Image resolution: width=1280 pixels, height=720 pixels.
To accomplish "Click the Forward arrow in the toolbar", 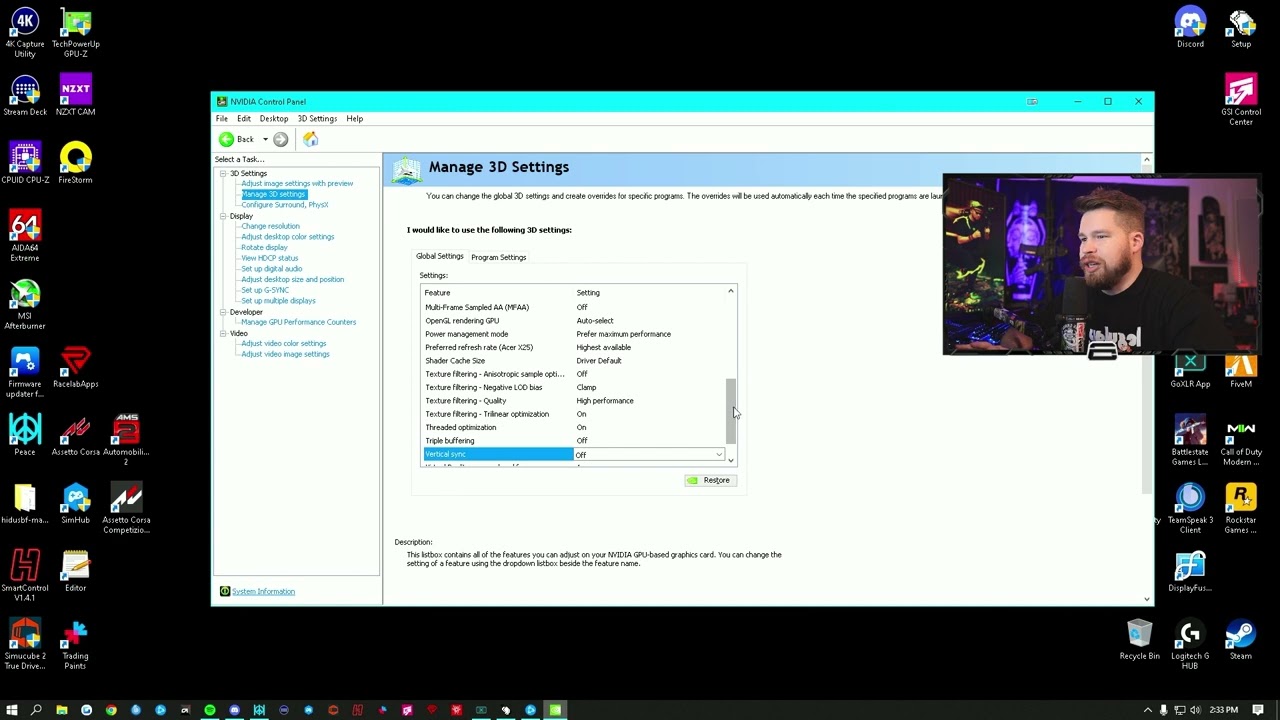I will point(281,139).
